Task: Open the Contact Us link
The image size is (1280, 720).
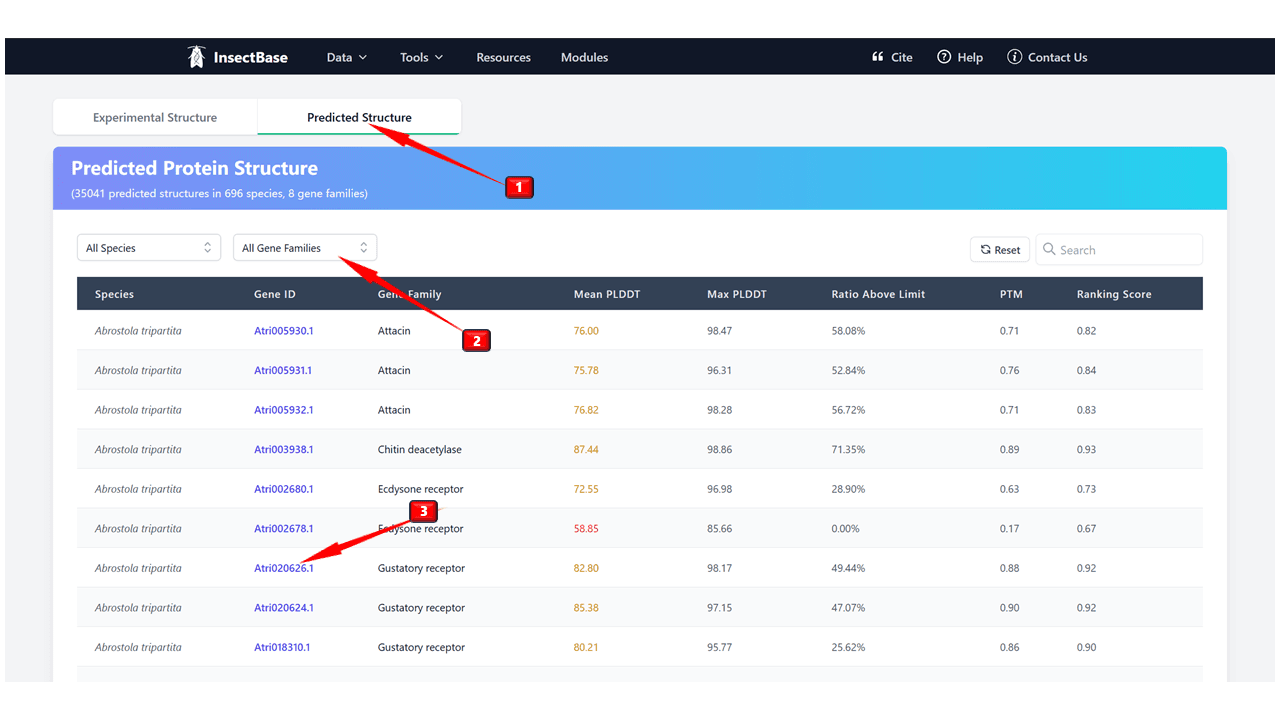Action: pos(1047,57)
